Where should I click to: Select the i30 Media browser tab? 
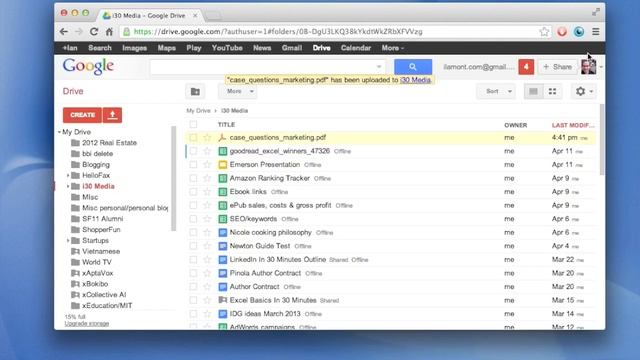(149, 16)
